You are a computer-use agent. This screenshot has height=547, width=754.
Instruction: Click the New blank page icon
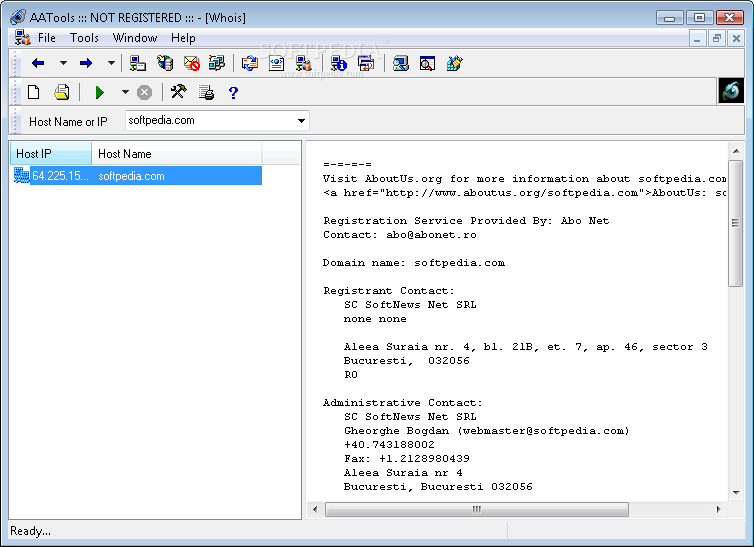(x=34, y=92)
